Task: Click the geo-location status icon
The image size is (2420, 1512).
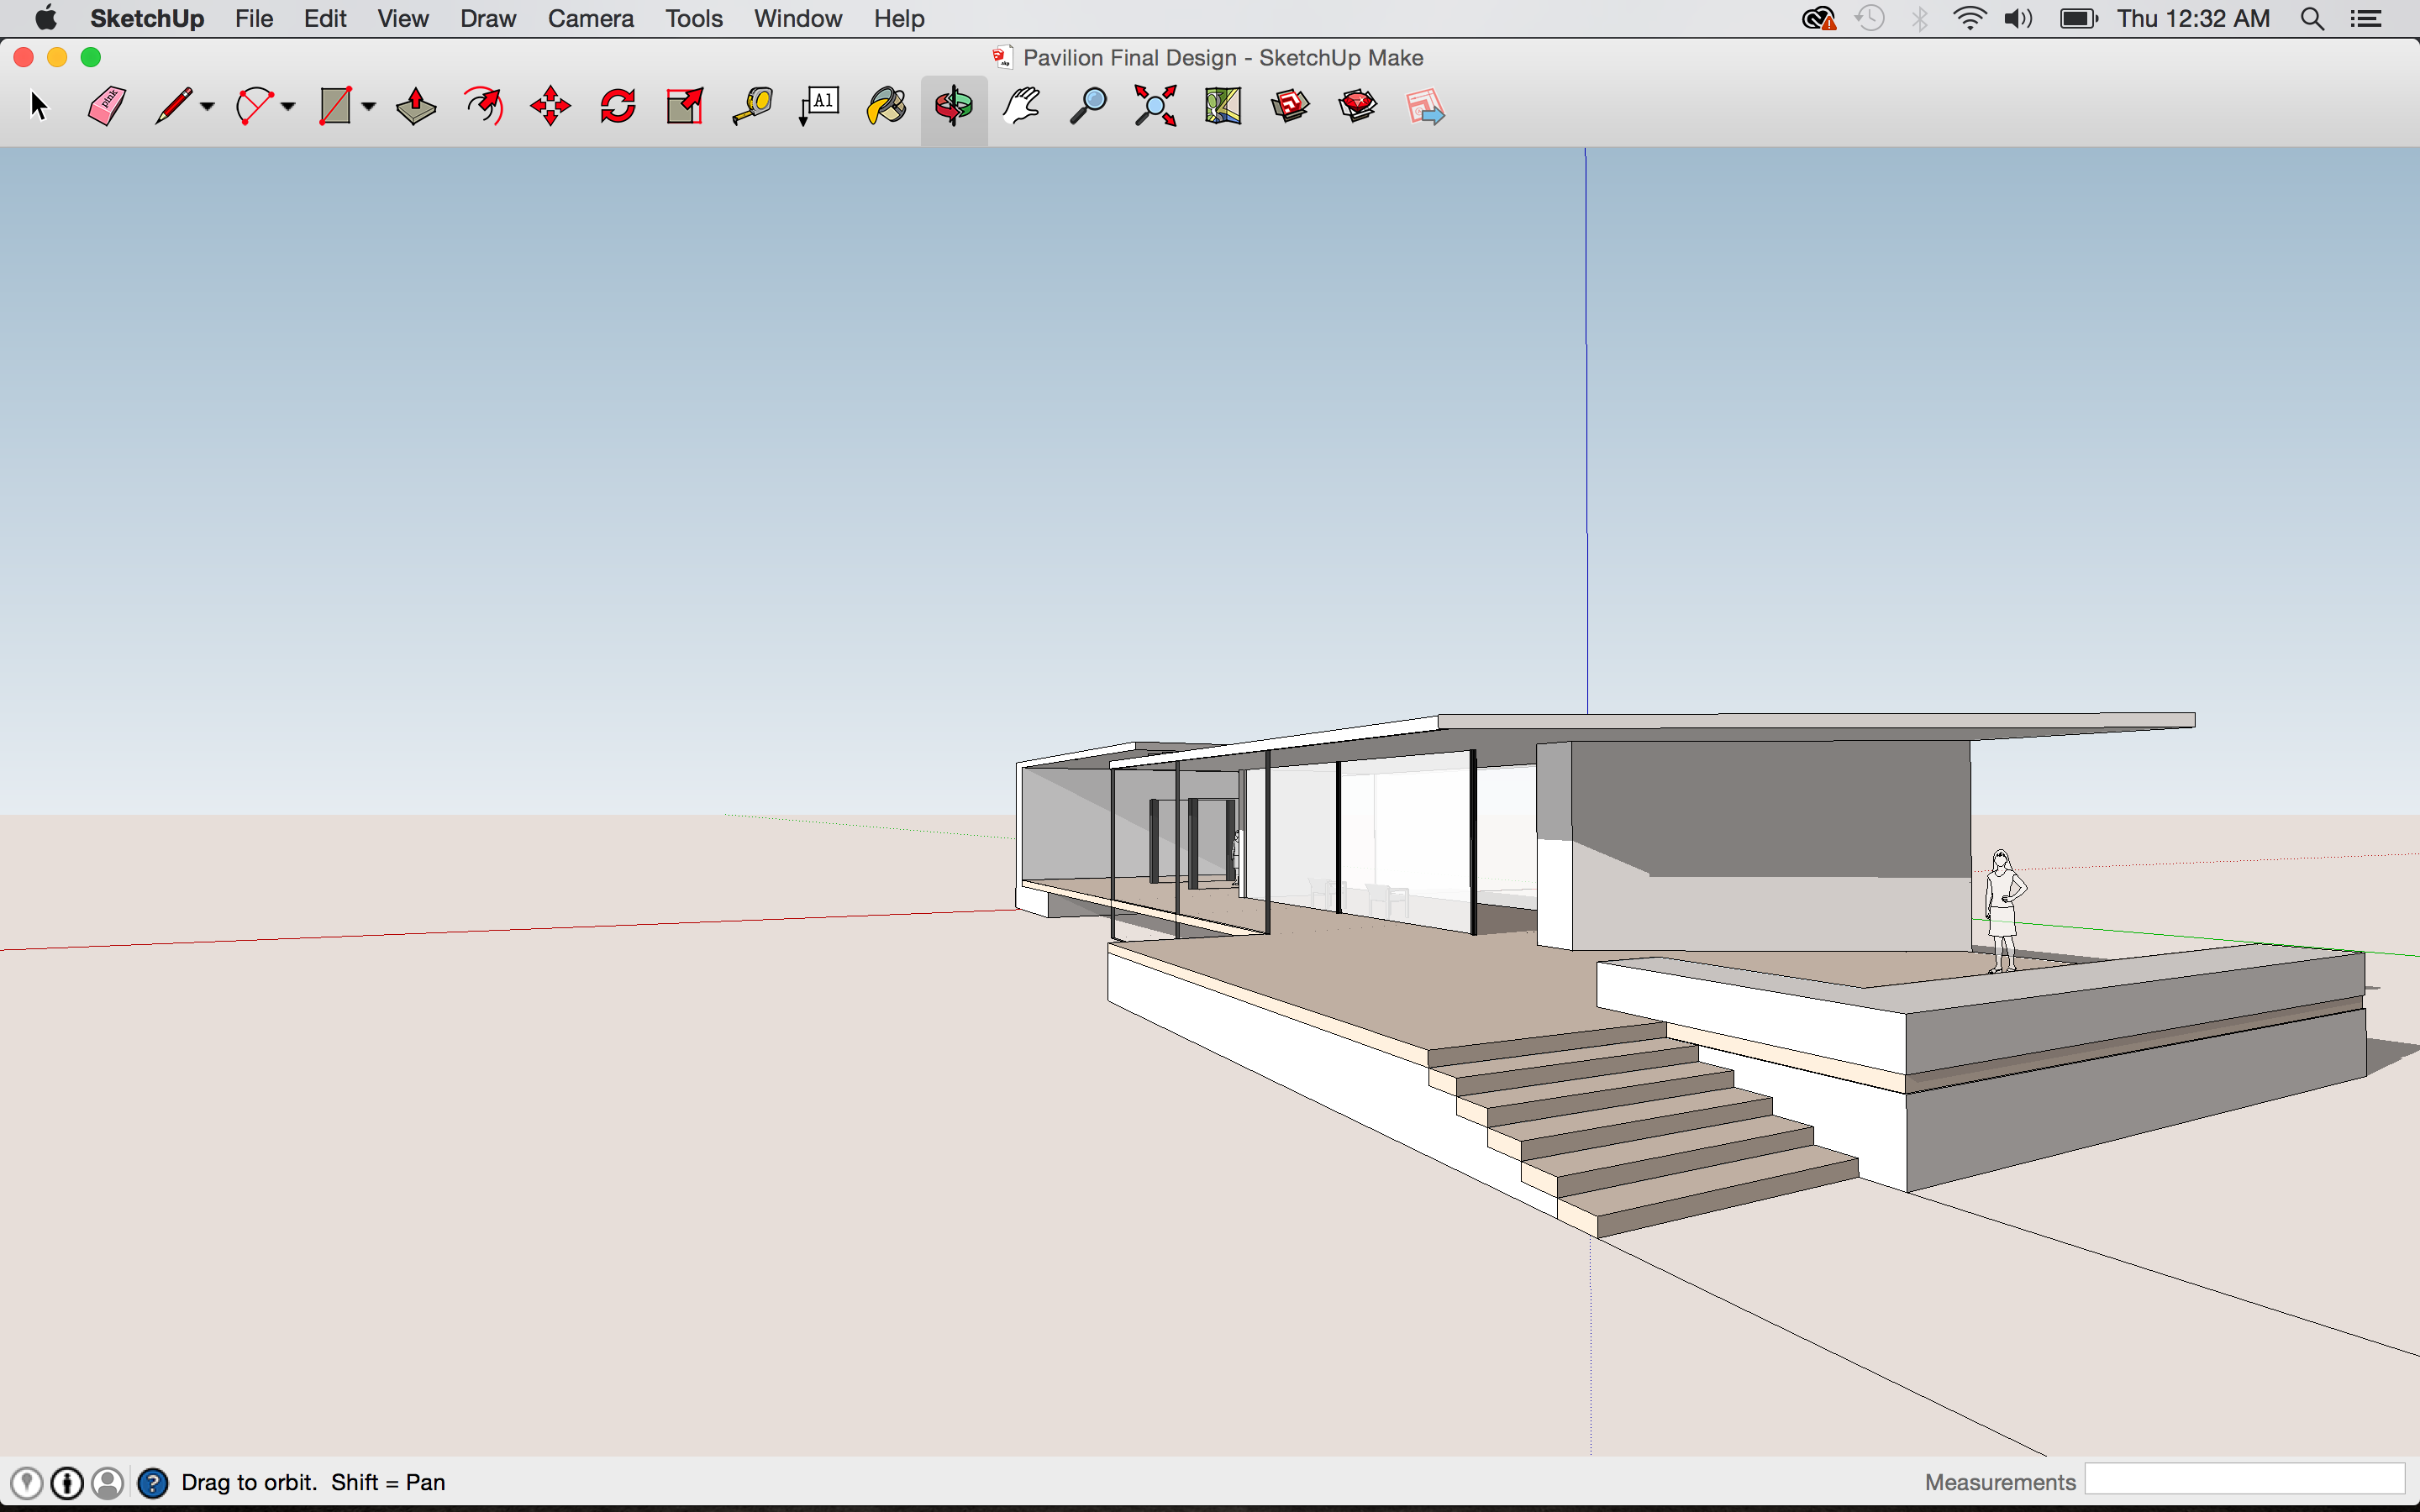Action: (x=26, y=1482)
